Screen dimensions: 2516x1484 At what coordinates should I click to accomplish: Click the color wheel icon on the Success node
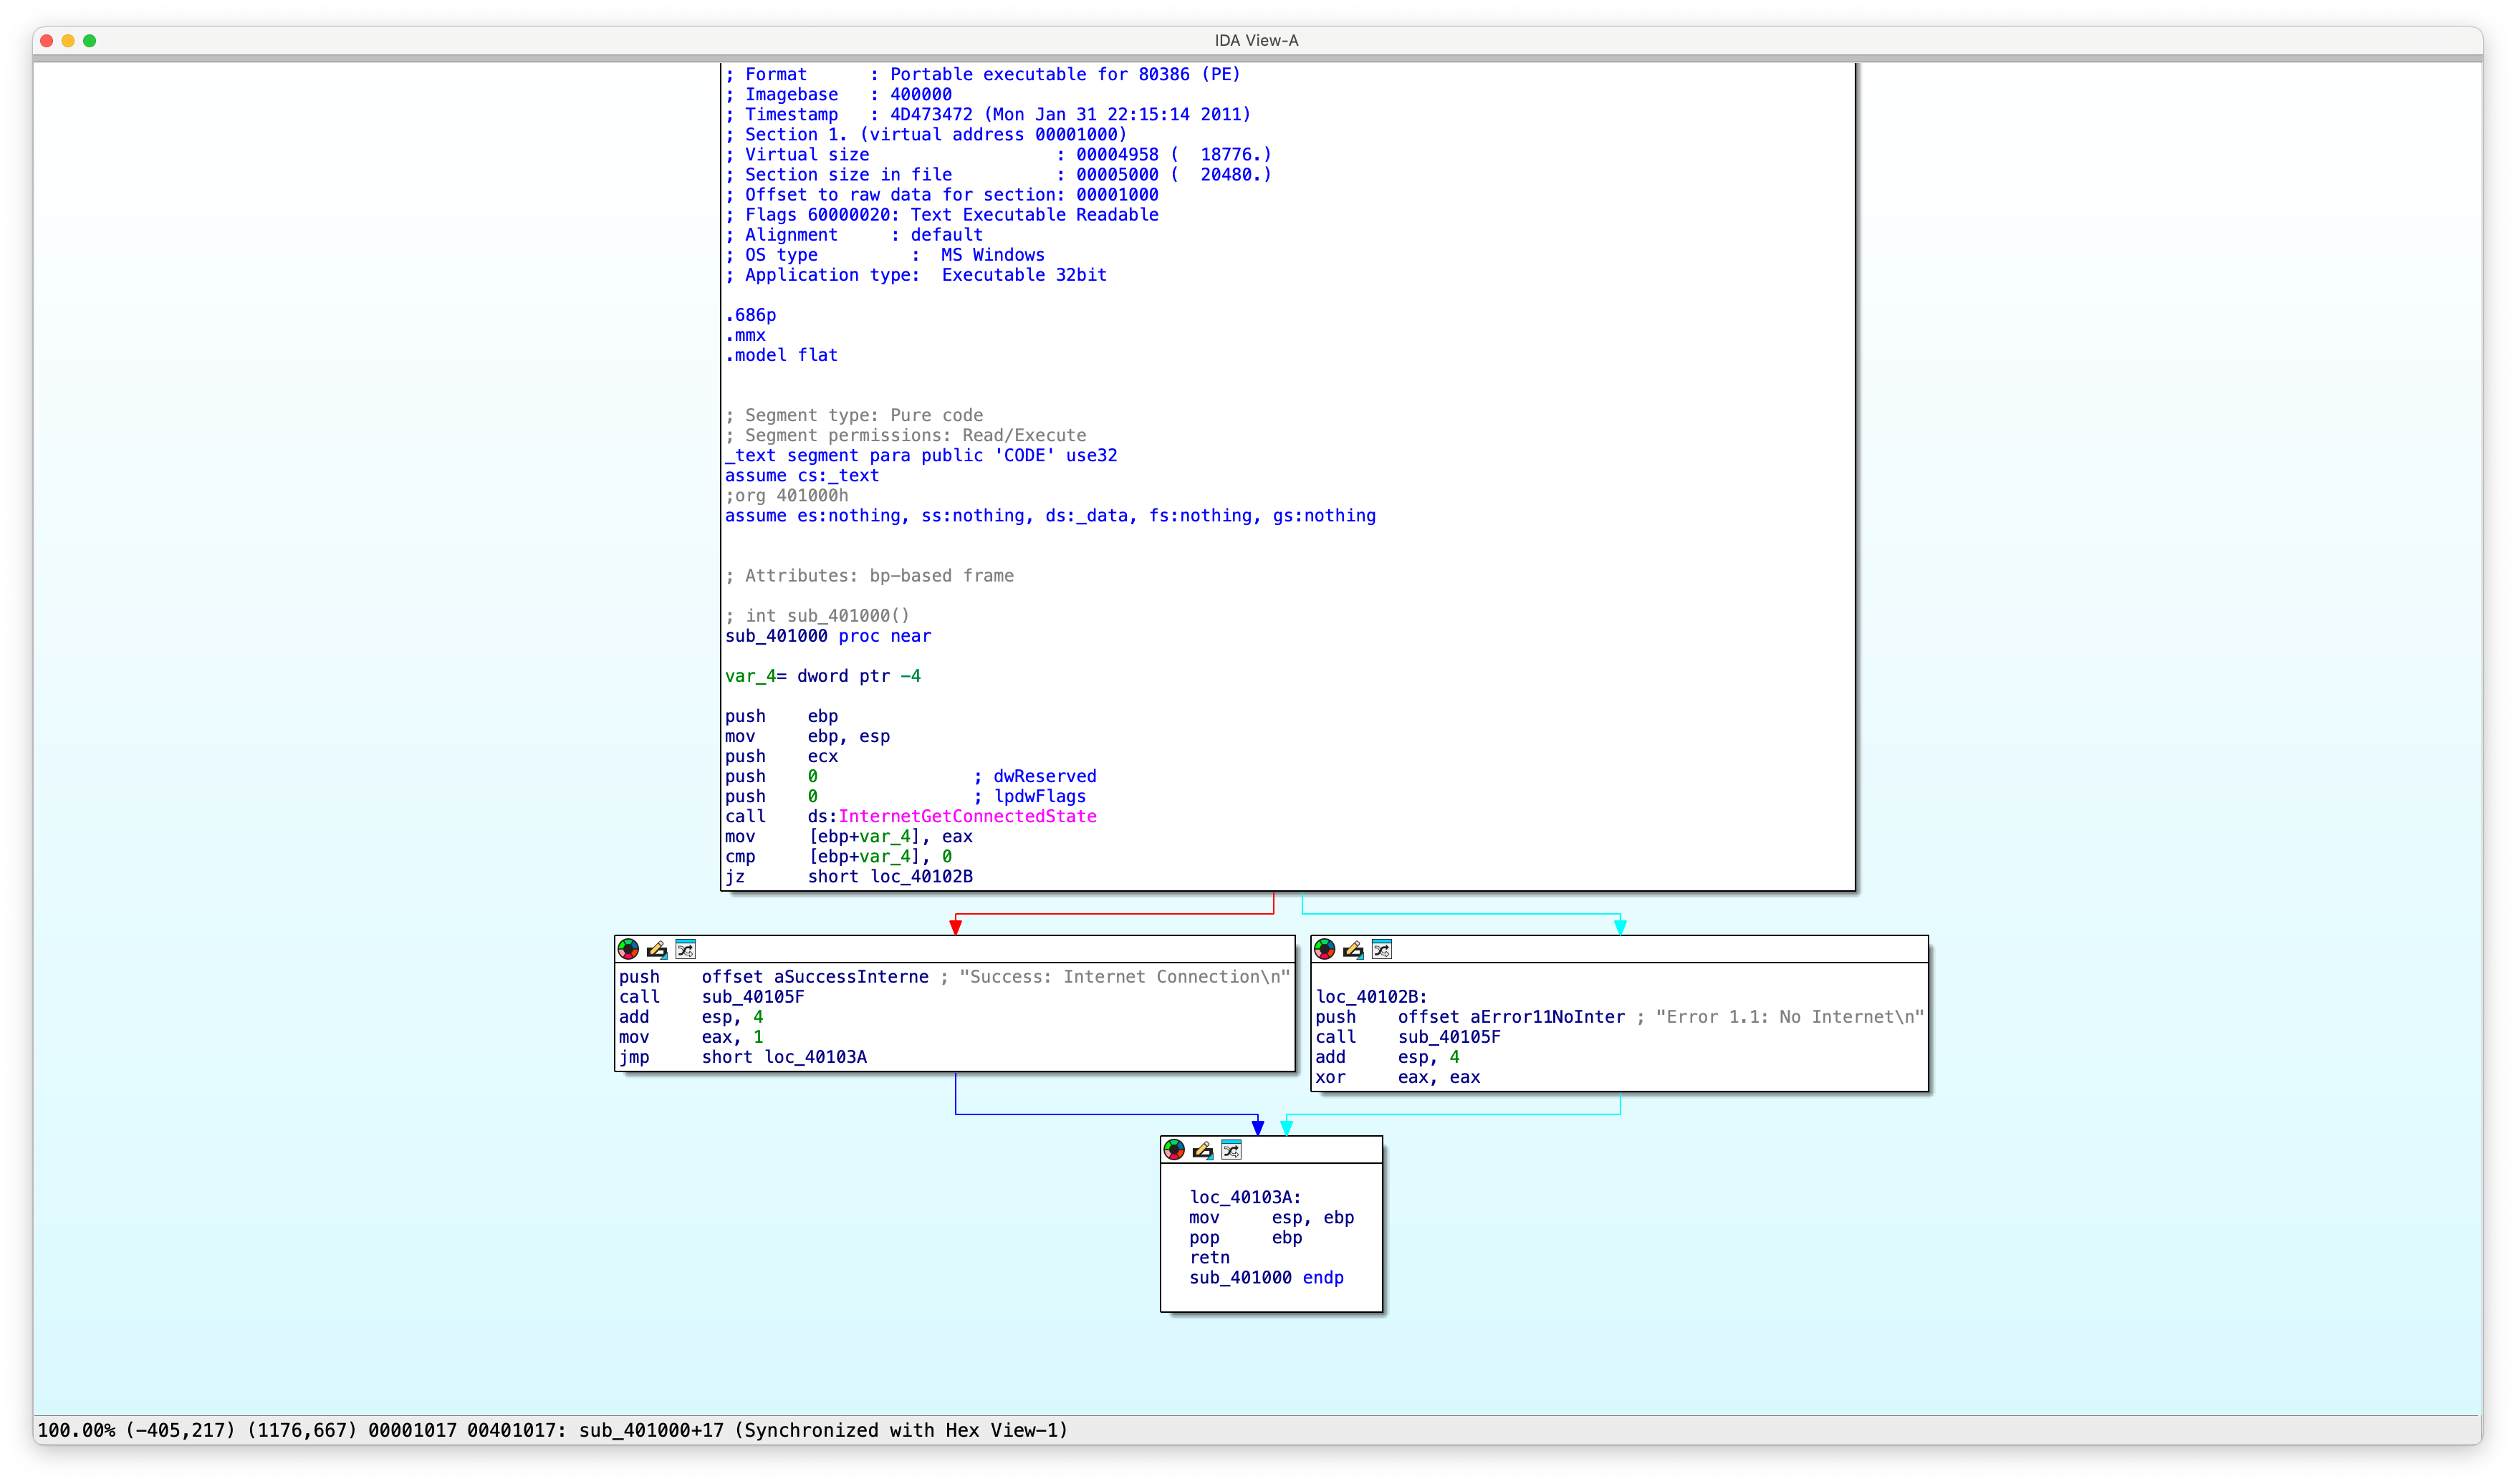click(x=628, y=949)
